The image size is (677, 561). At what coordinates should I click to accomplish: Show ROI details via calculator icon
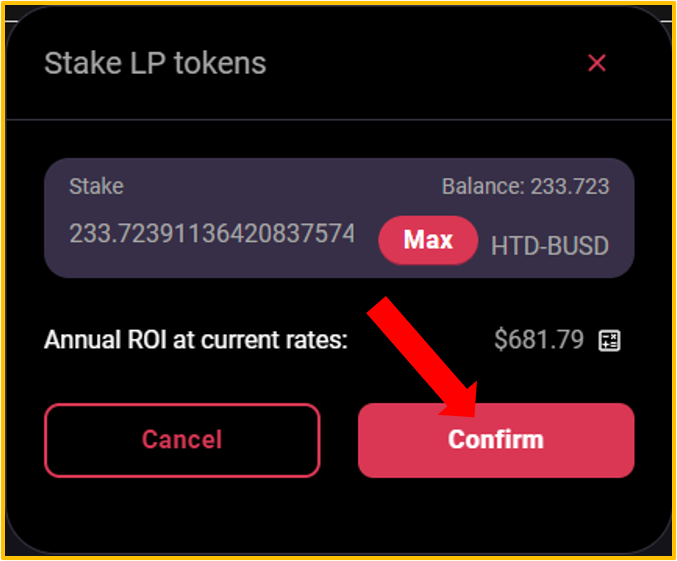pos(609,340)
